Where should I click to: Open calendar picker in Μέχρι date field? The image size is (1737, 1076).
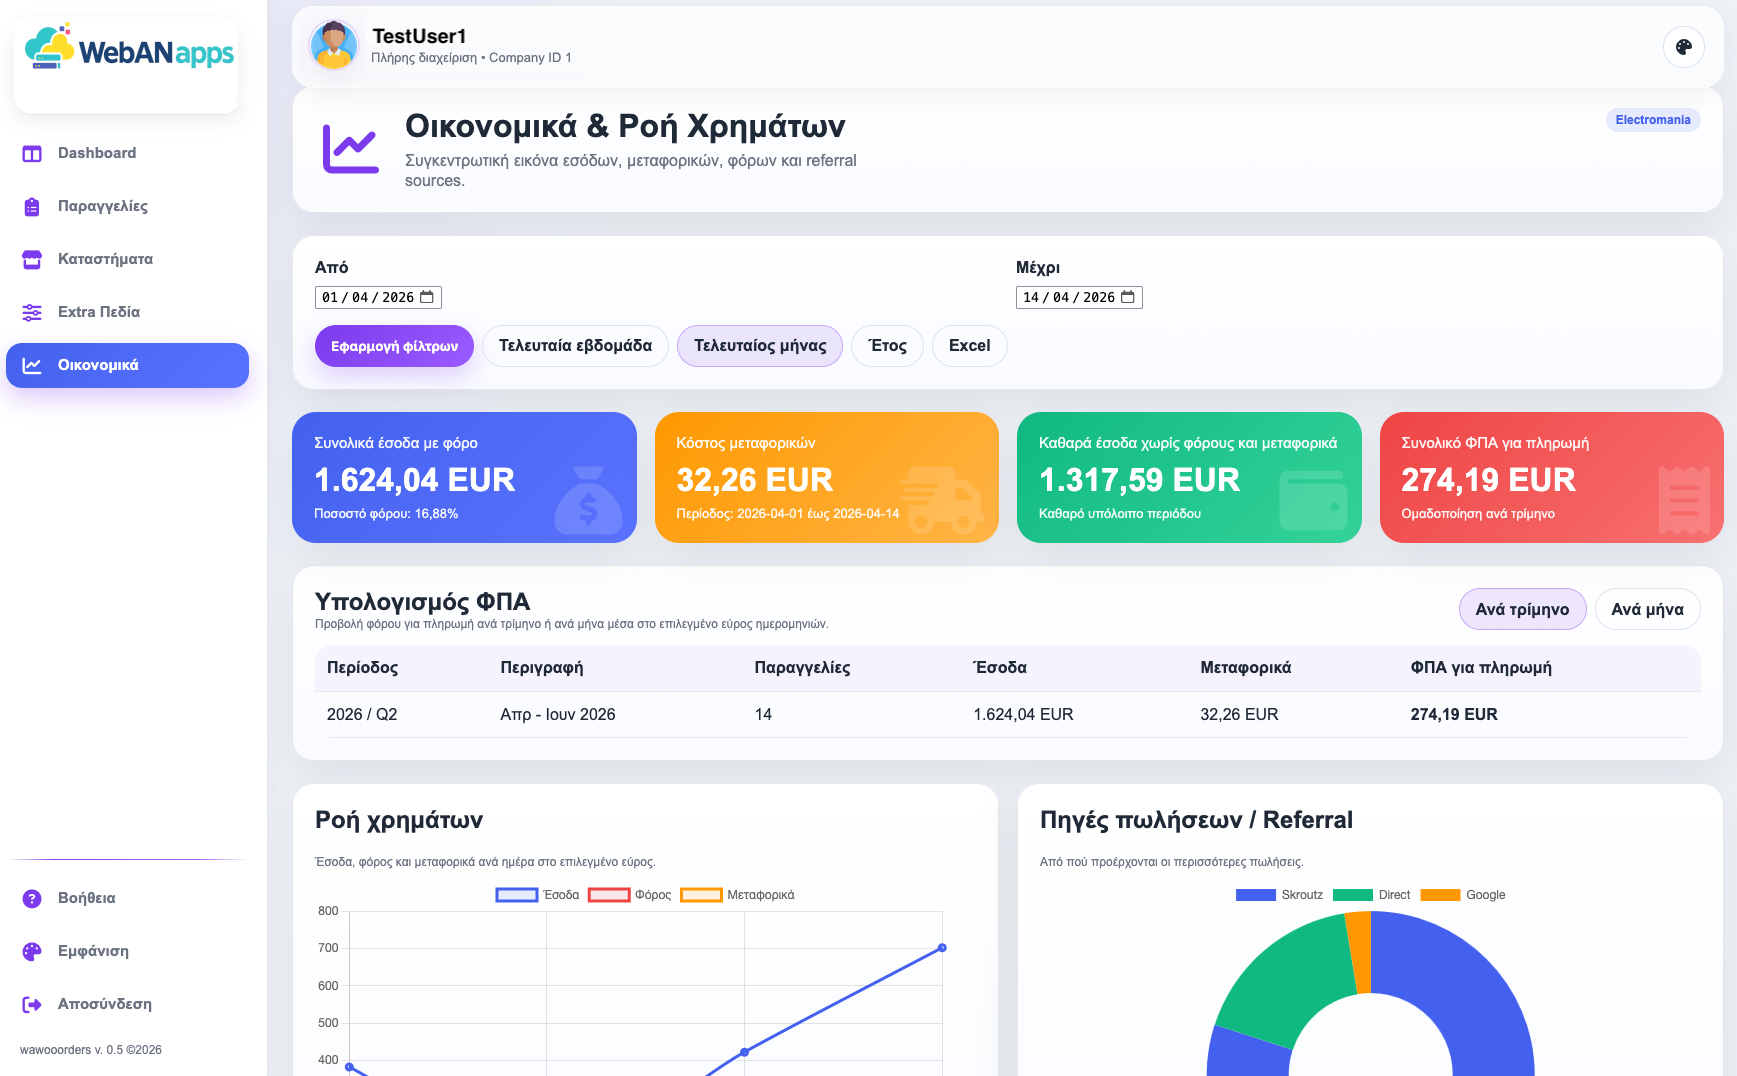coord(1128,297)
